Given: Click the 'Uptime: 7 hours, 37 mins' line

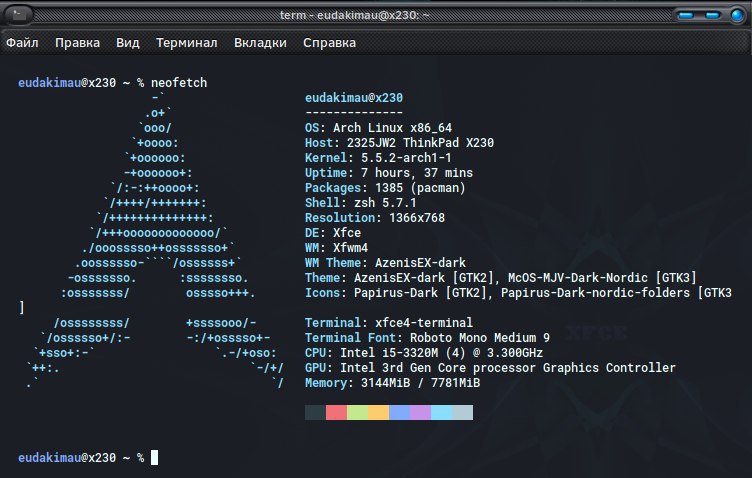Looking at the screenshot, I should [389, 173].
